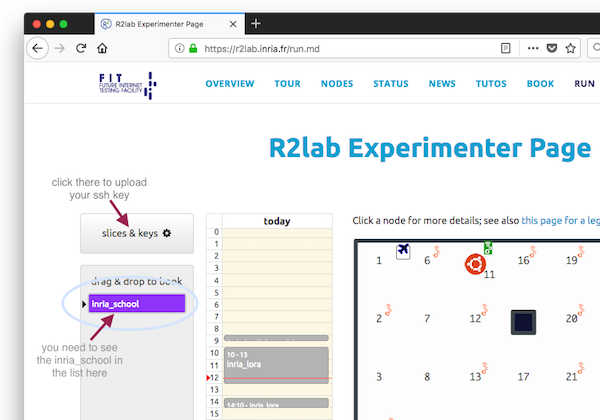Bookmark this page with the star icon
Screen dimensions: 600x420
pyautogui.click(x=571, y=48)
